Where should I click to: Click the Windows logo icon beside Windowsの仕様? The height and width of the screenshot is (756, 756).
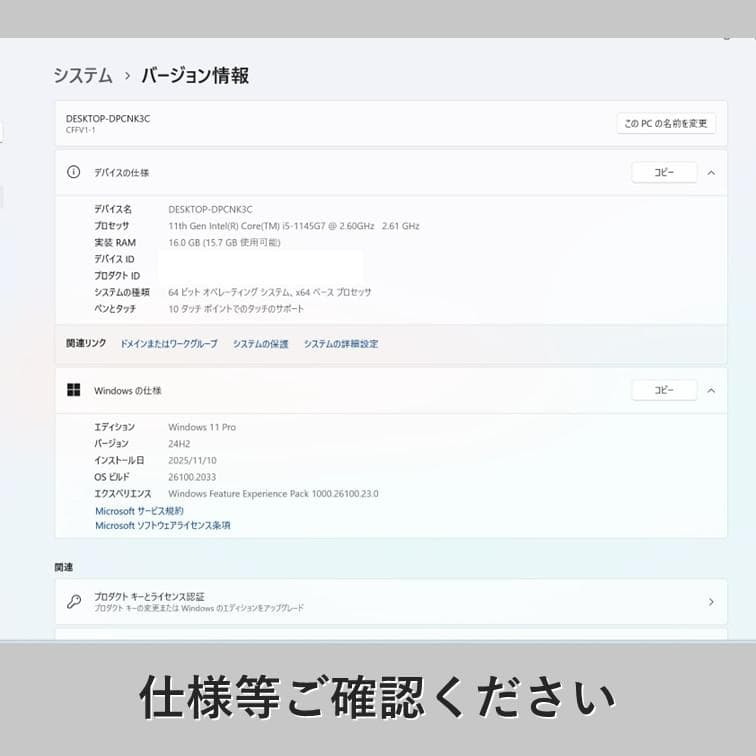click(73, 390)
